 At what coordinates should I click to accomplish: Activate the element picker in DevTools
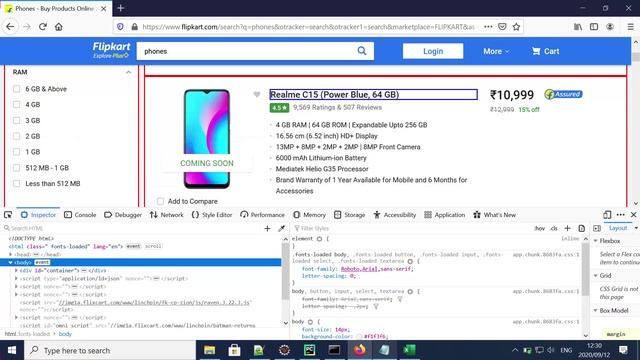8,215
